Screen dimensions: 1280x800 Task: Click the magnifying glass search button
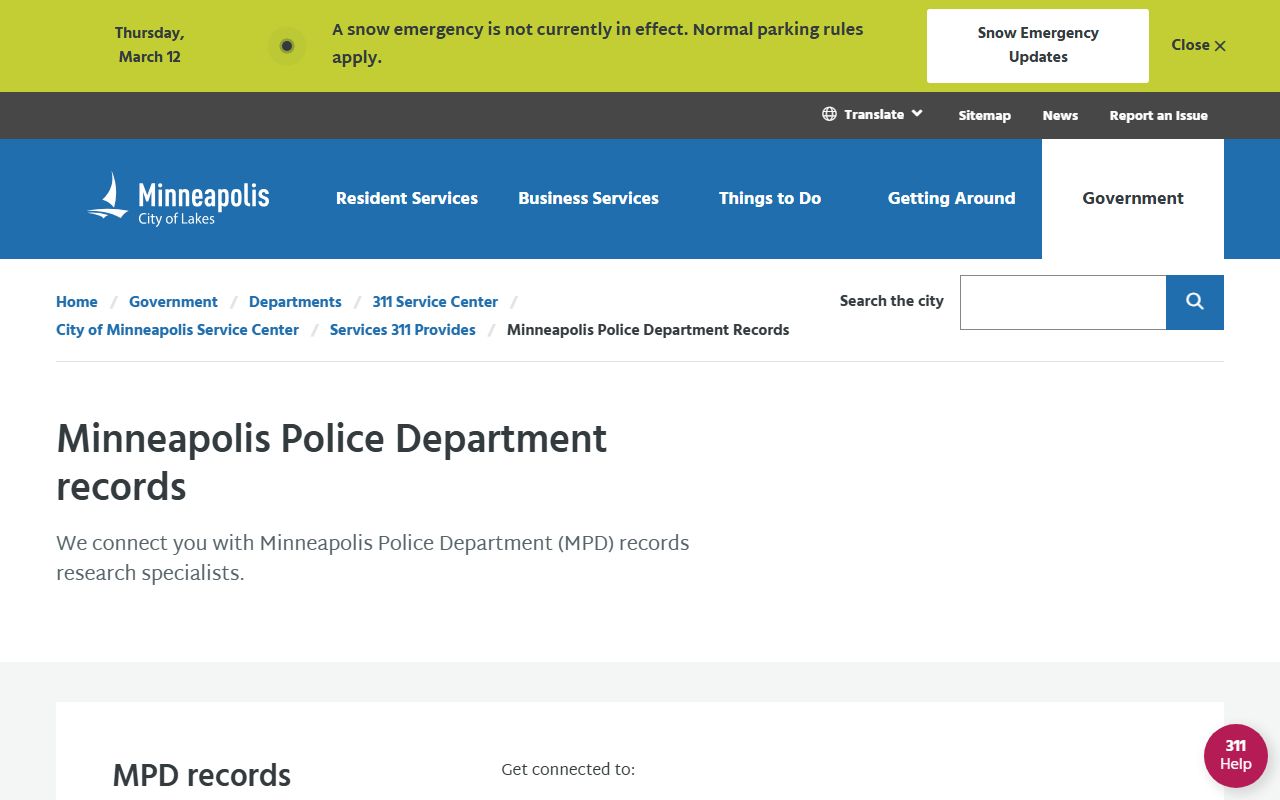click(x=1195, y=302)
